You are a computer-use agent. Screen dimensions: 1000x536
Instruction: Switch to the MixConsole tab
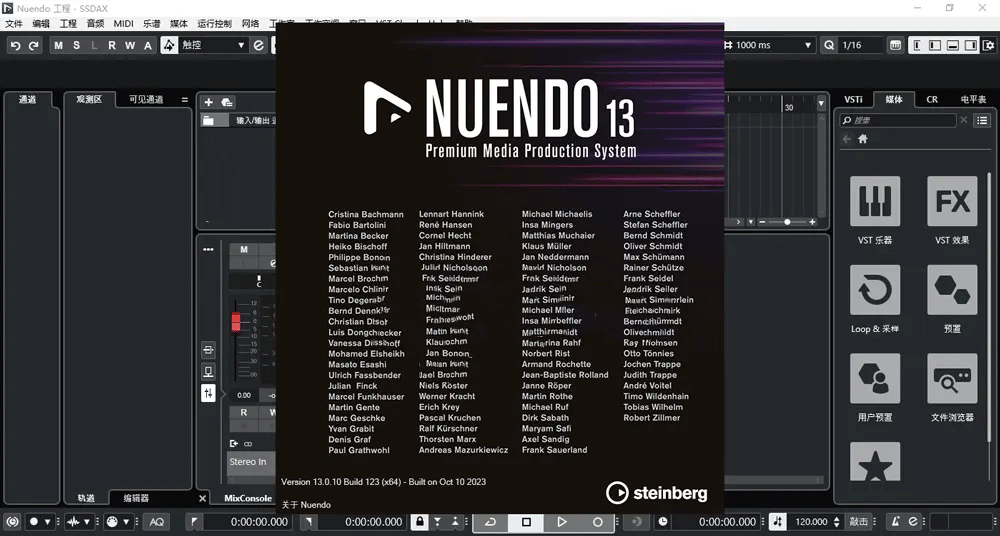[248, 498]
